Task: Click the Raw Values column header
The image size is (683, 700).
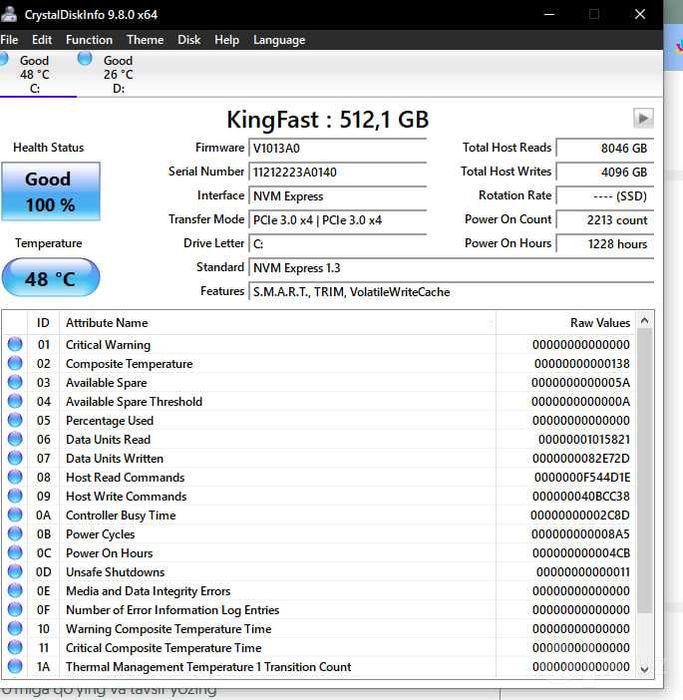Action: [x=565, y=322]
